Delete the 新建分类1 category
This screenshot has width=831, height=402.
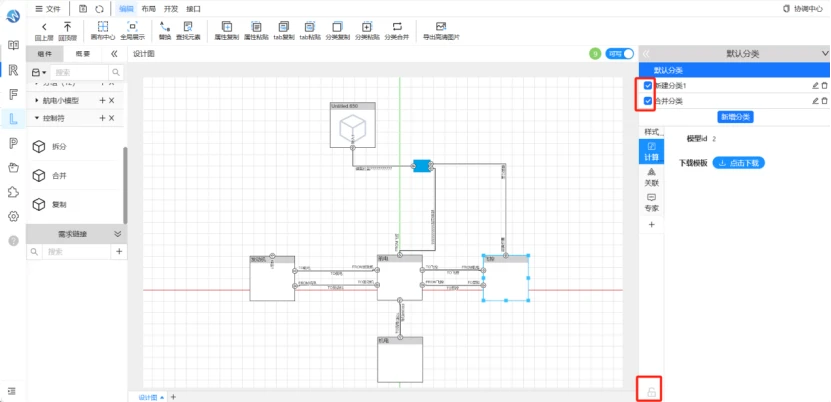coord(824,85)
